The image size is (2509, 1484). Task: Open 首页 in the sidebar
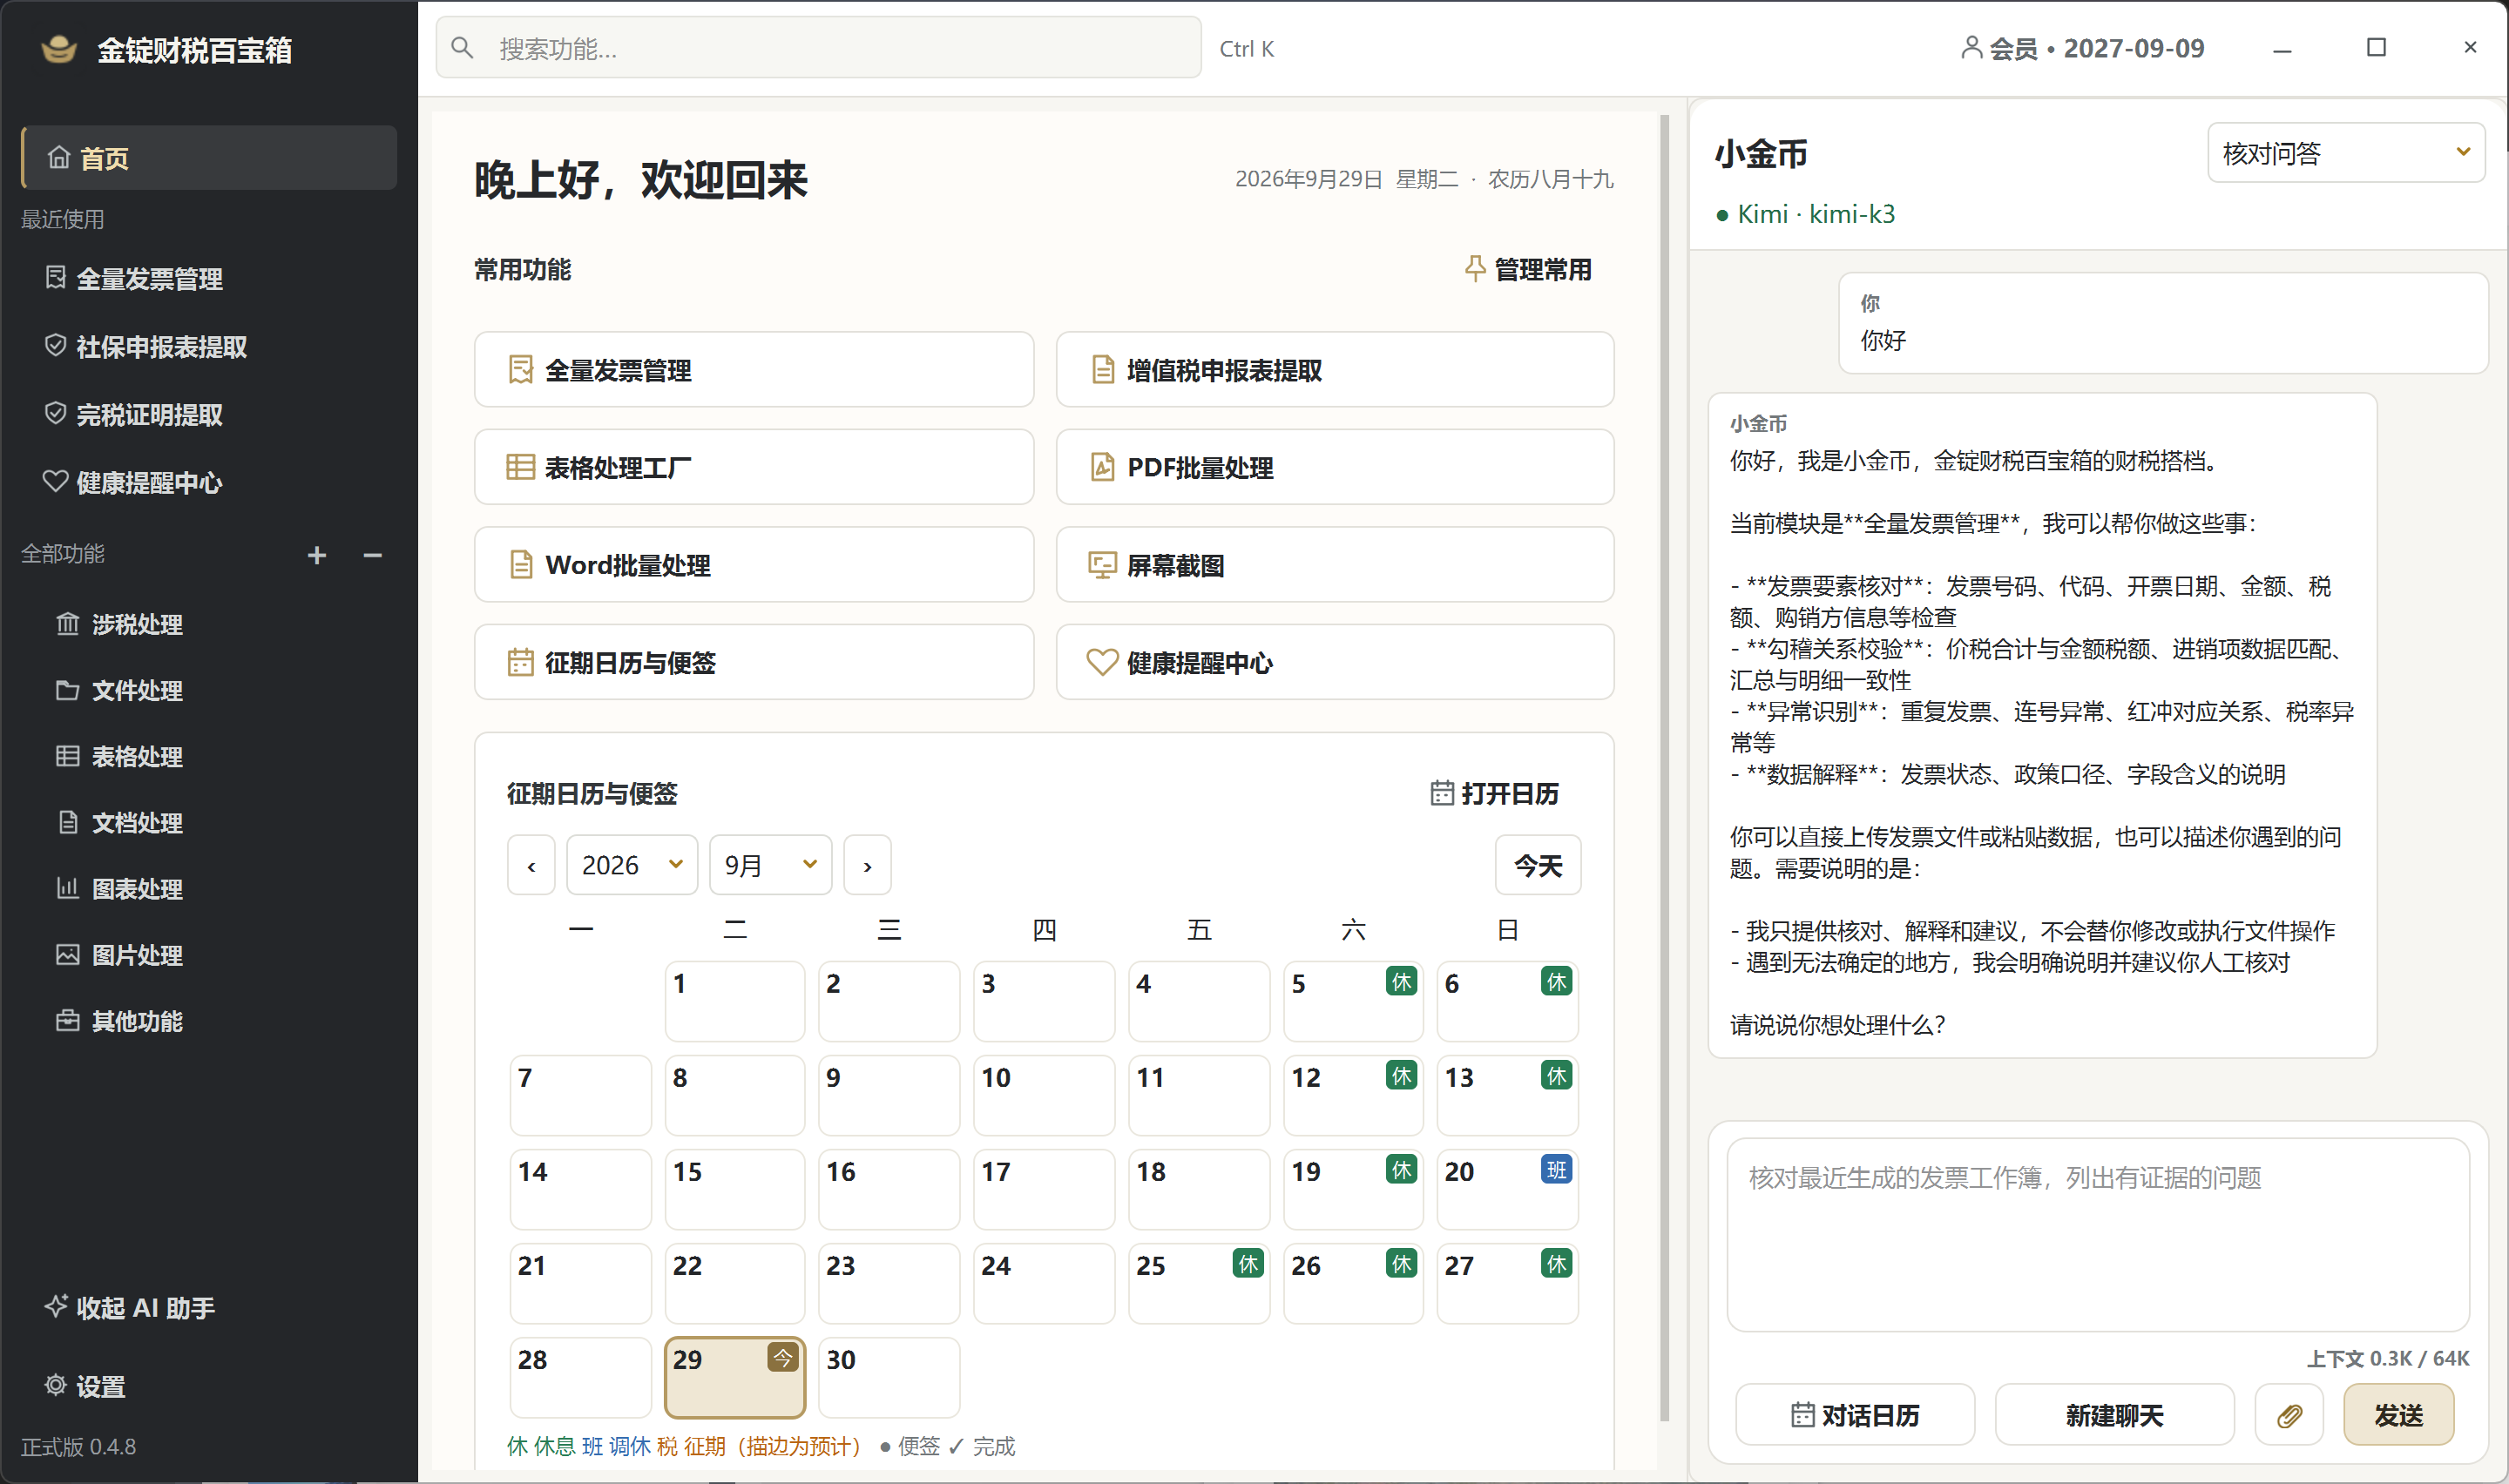(x=209, y=158)
